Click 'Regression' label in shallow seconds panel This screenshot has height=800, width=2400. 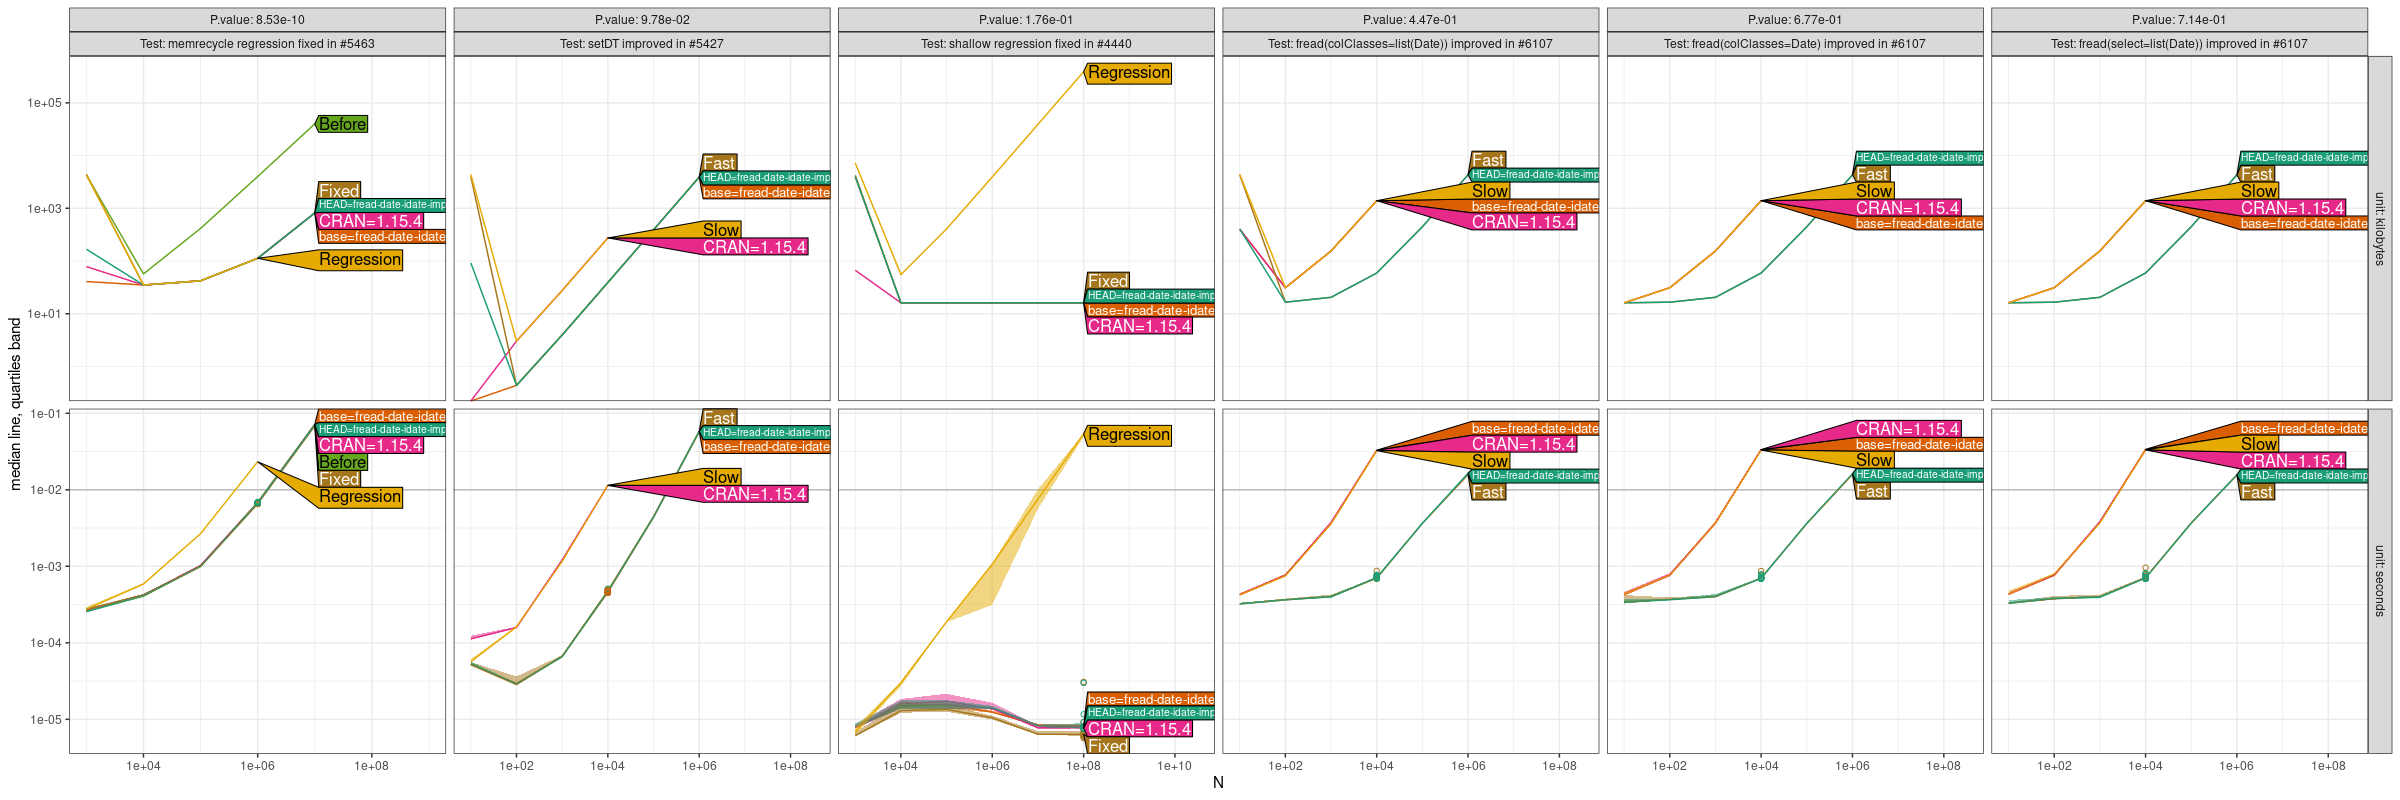tap(1128, 435)
